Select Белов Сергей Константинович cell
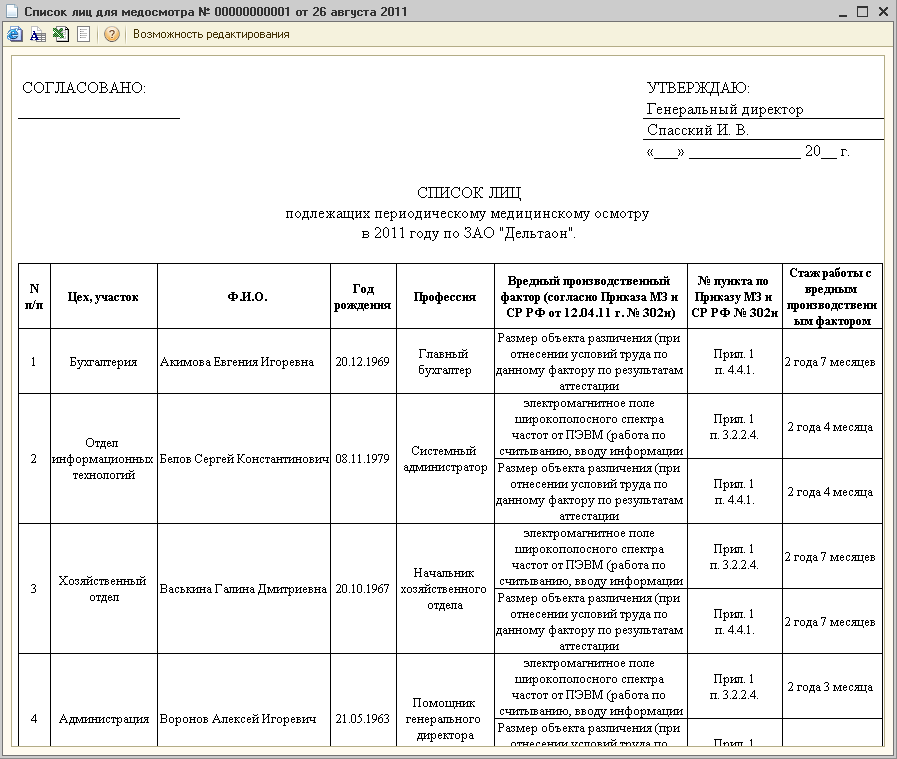Screen dimensions: 897x759 point(244,459)
